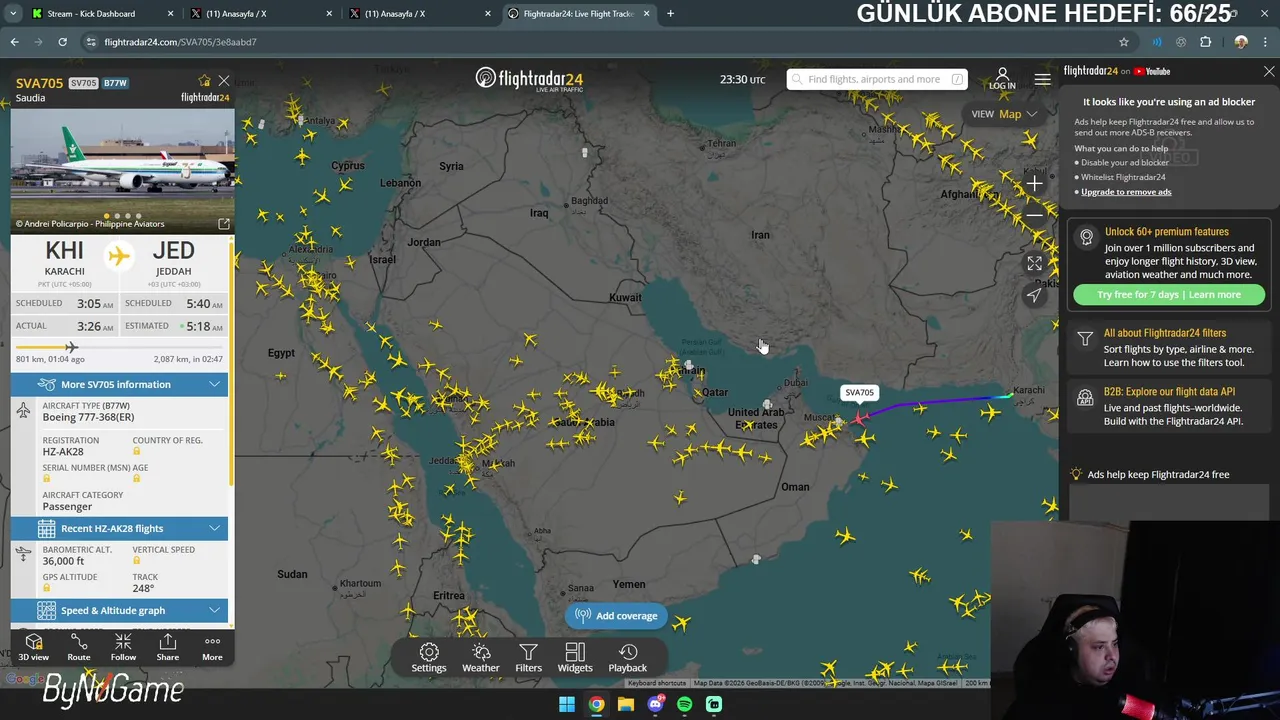Image resolution: width=1280 pixels, height=720 pixels.
Task: Click registration HZ-AK28
Action: pos(63,452)
